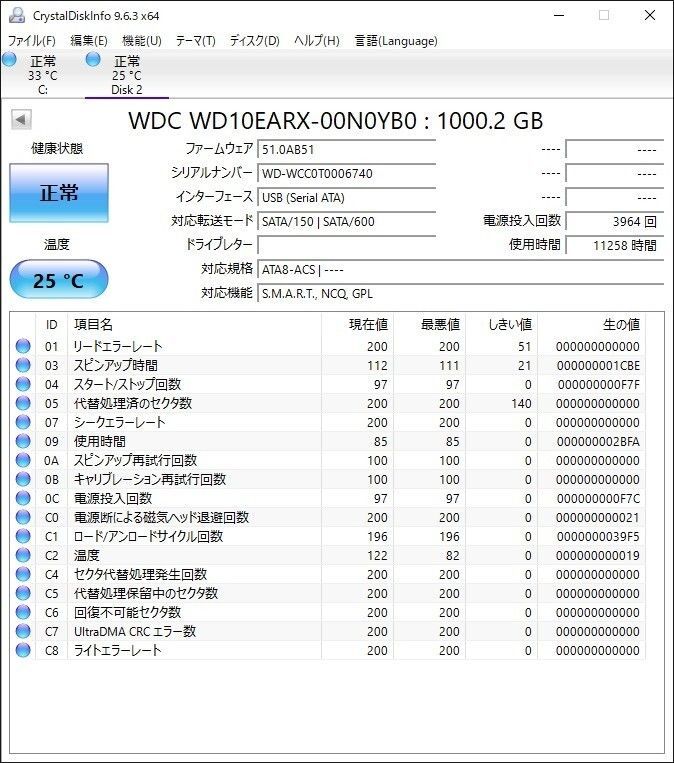
Task: Open the テーマ(T) menu
Action: pos(196,40)
